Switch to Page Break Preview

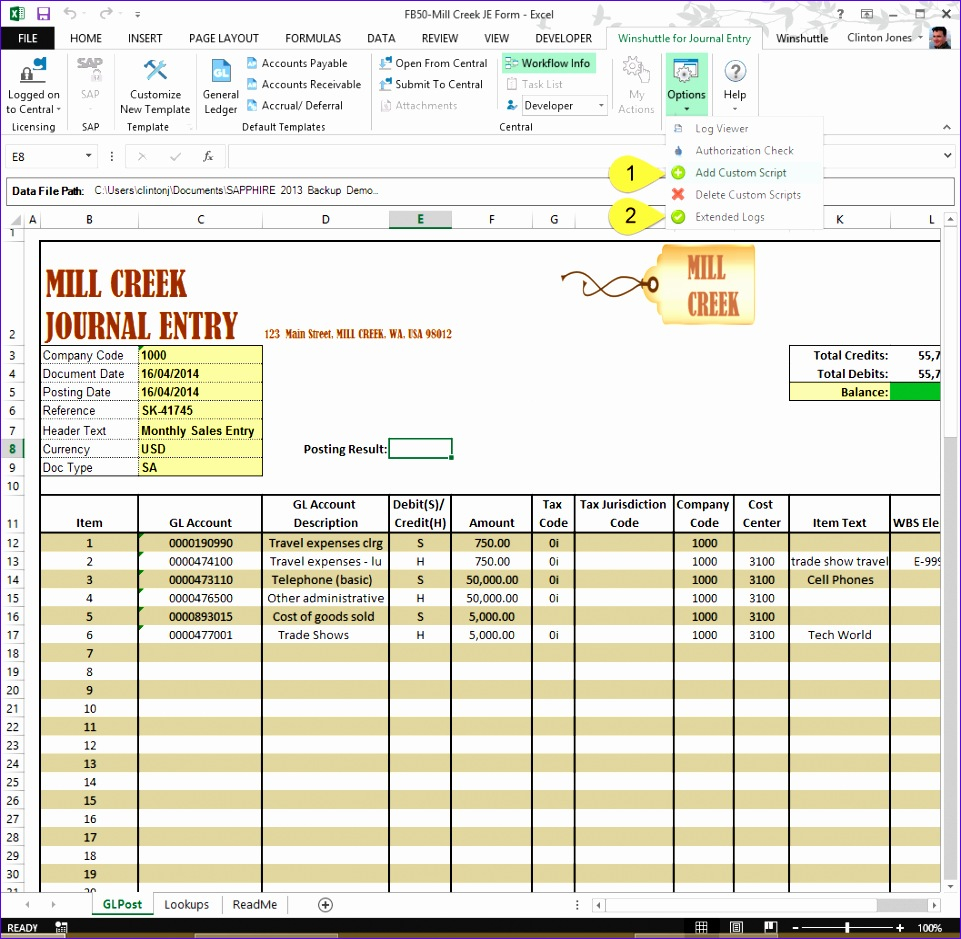tap(770, 927)
